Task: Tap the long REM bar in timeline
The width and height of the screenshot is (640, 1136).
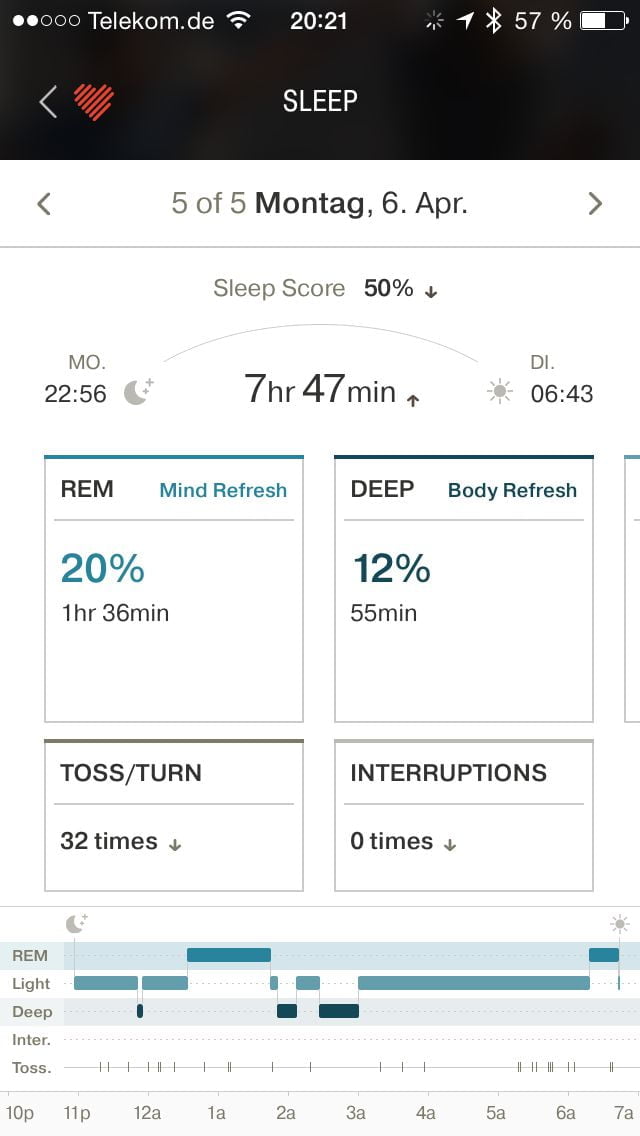Action: pos(228,955)
